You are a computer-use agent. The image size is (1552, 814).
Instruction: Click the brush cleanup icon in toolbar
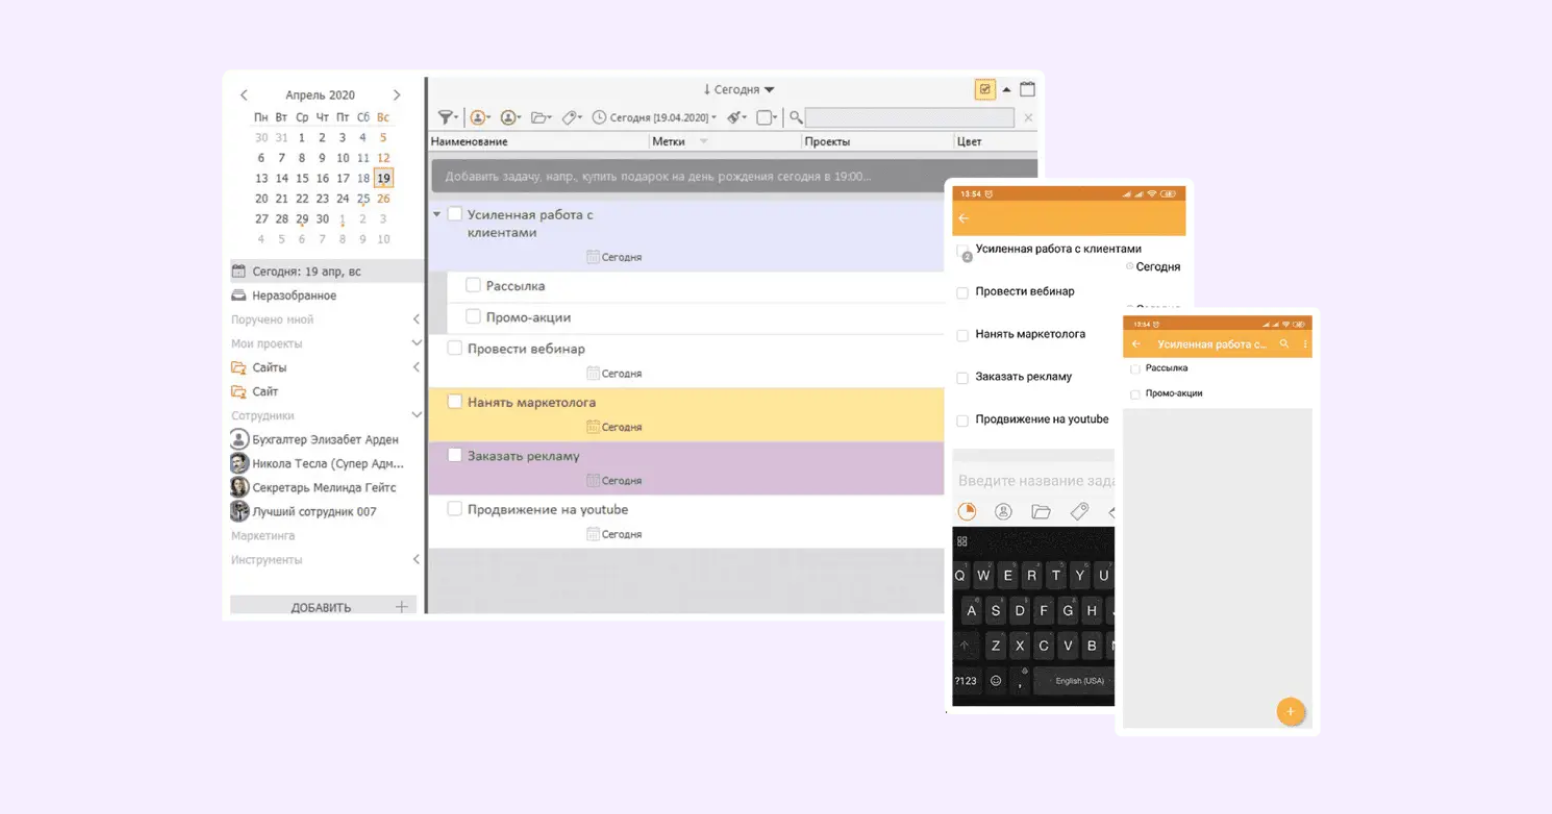coord(734,118)
